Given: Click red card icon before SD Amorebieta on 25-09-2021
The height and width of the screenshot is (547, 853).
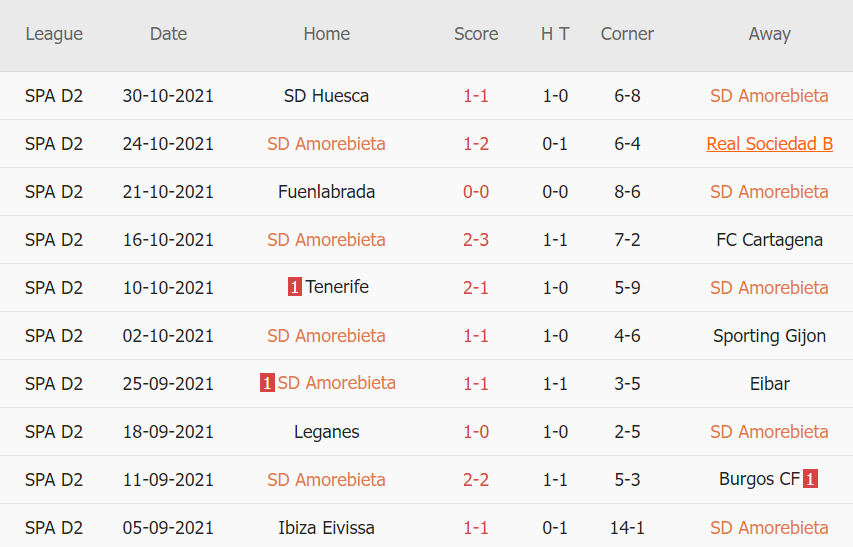Looking at the screenshot, I should [x=267, y=383].
